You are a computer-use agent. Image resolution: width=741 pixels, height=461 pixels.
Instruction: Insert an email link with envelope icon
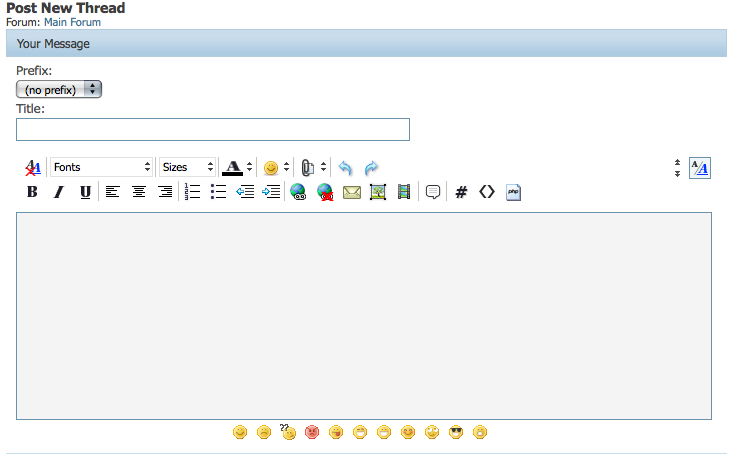[x=352, y=192]
